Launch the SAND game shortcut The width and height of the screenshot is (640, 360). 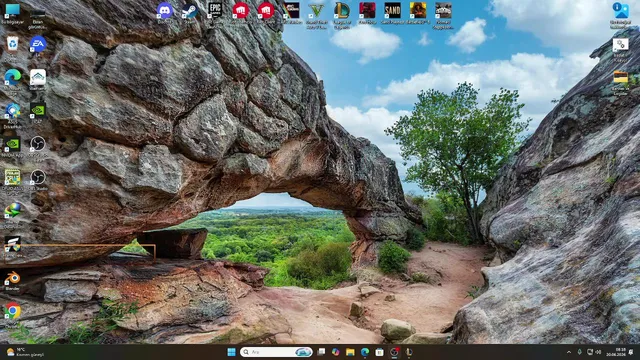[x=392, y=13]
